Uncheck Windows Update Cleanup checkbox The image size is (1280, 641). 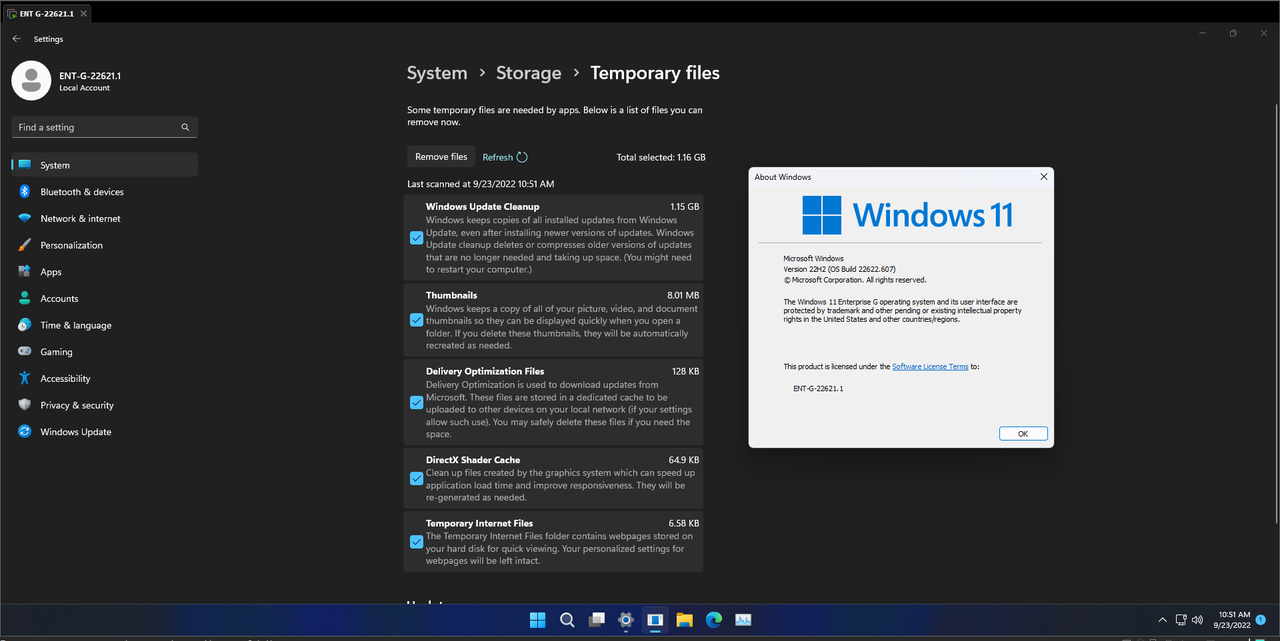(416, 238)
